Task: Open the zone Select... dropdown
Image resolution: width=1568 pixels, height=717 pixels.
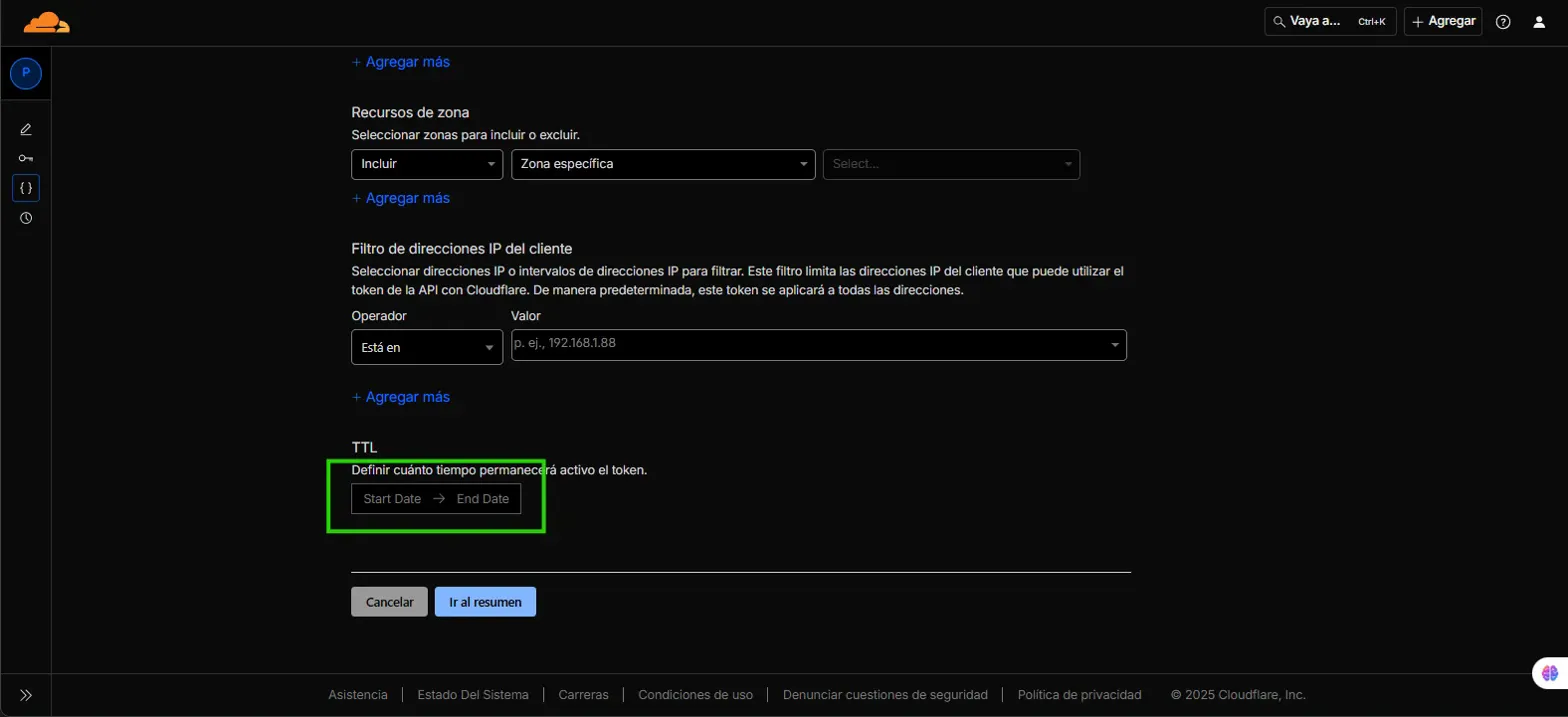Action: [x=950, y=164]
